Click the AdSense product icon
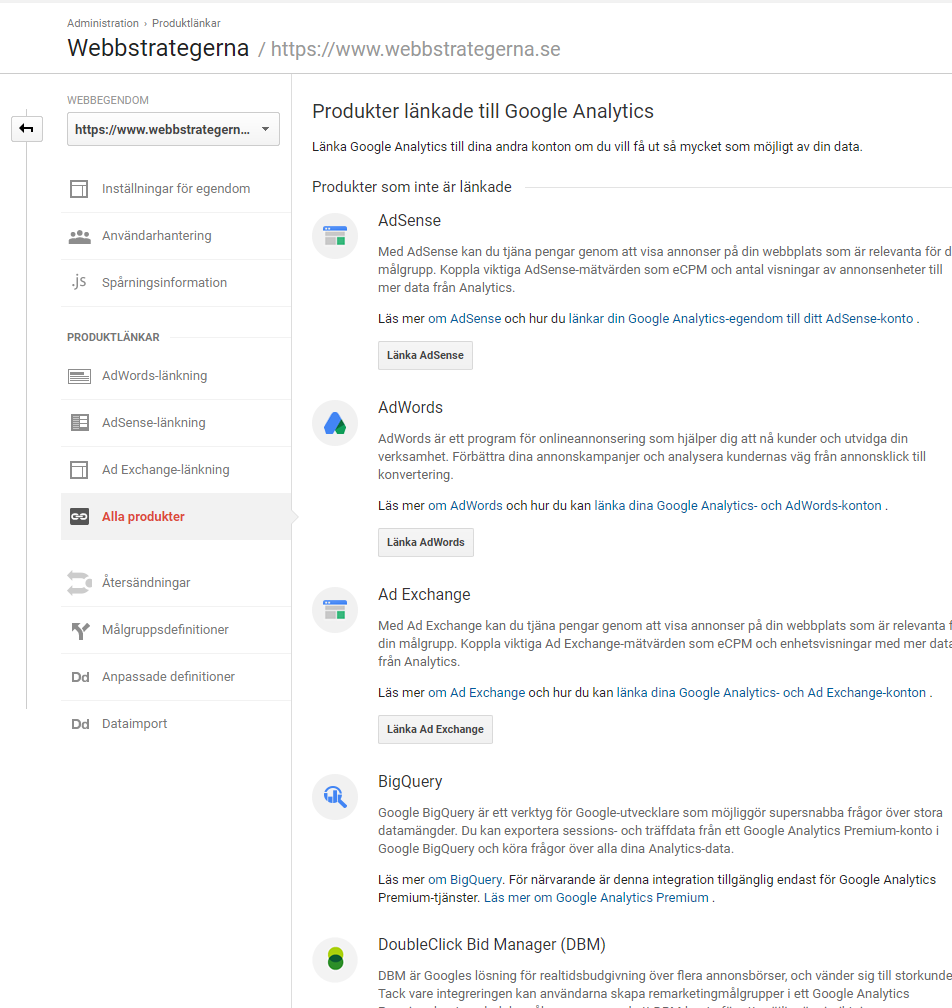This screenshot has width=952, height=1008. point(334,236)
